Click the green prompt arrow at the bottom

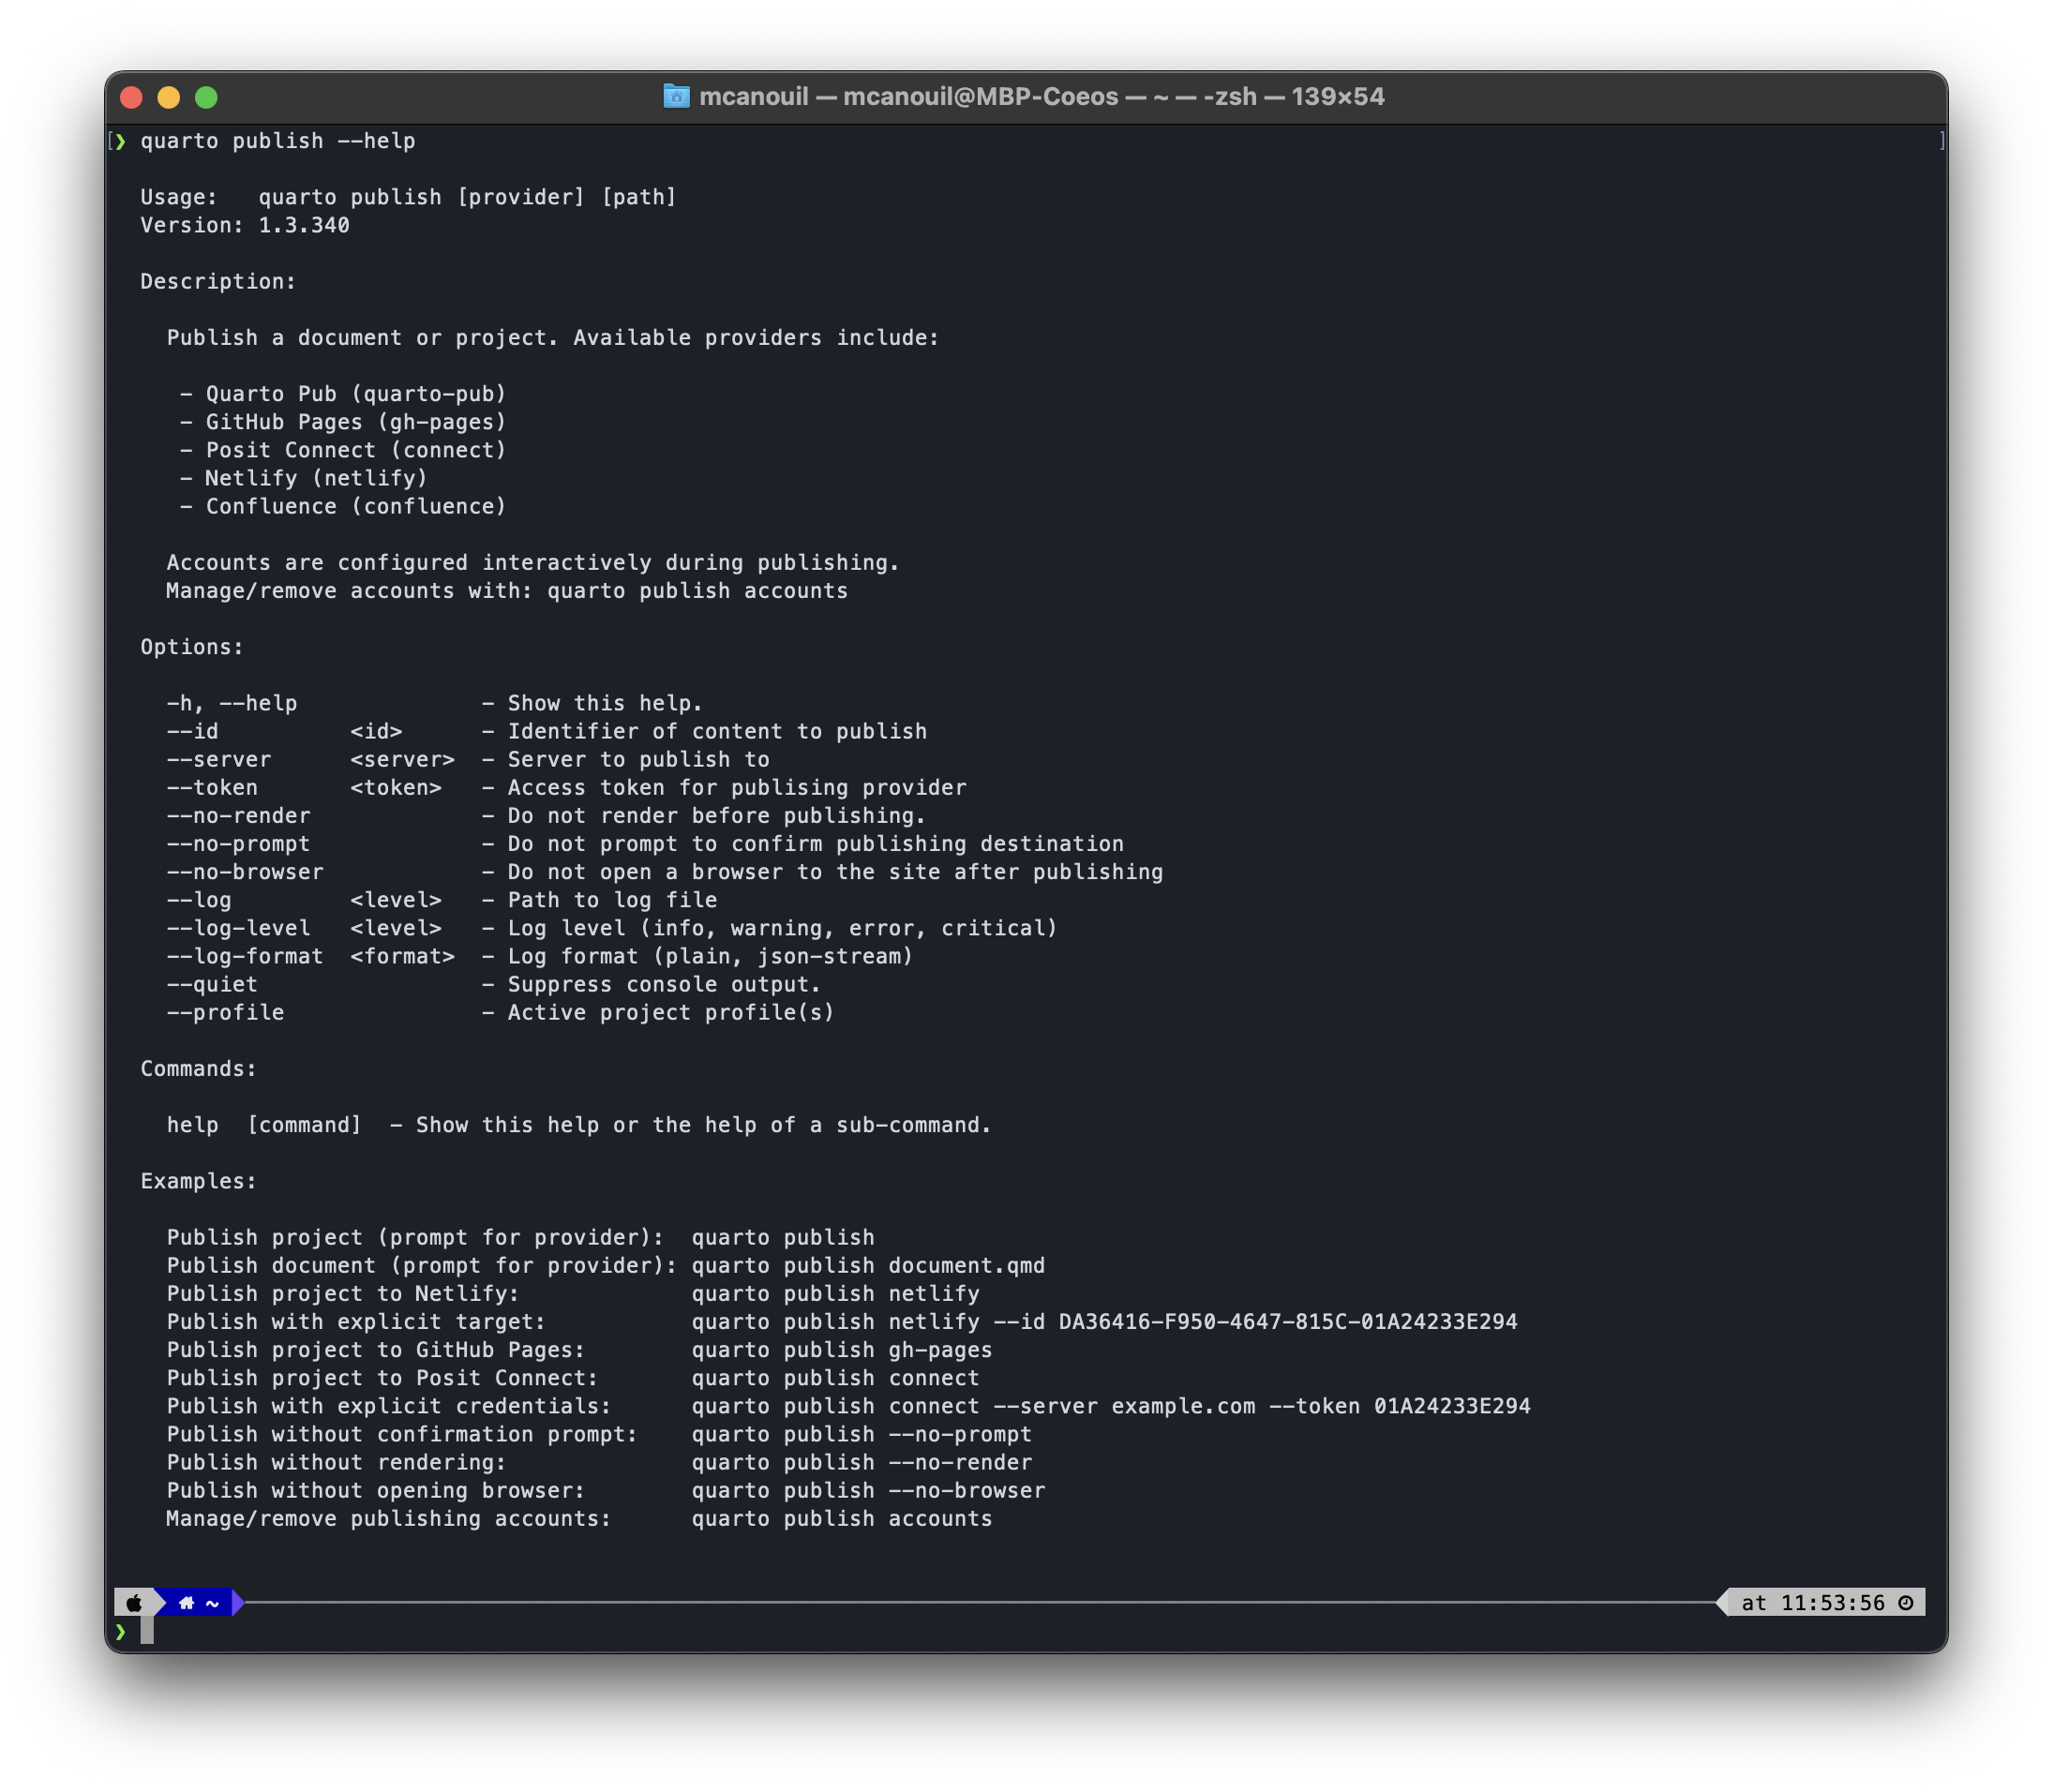point(120,1632)
